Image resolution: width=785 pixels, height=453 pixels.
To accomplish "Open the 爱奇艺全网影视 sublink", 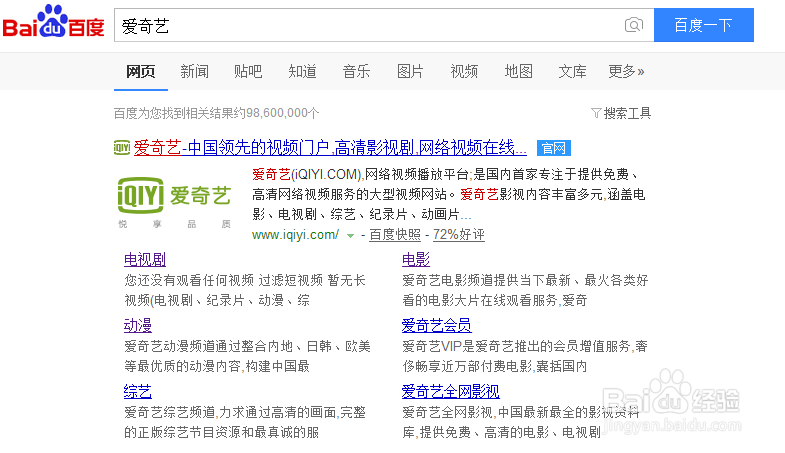I will click(x=451, y=391).
